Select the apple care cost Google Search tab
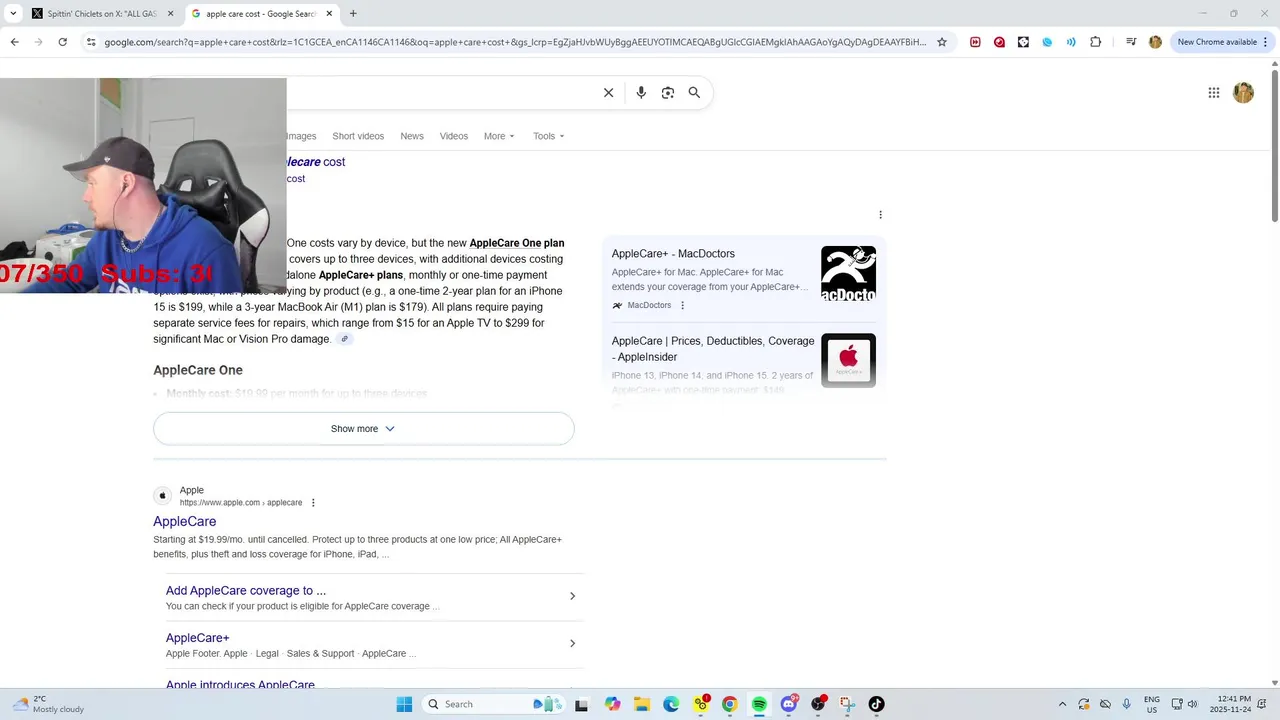Viewport: 1280px width, 720px height. (x=262, y=14)
